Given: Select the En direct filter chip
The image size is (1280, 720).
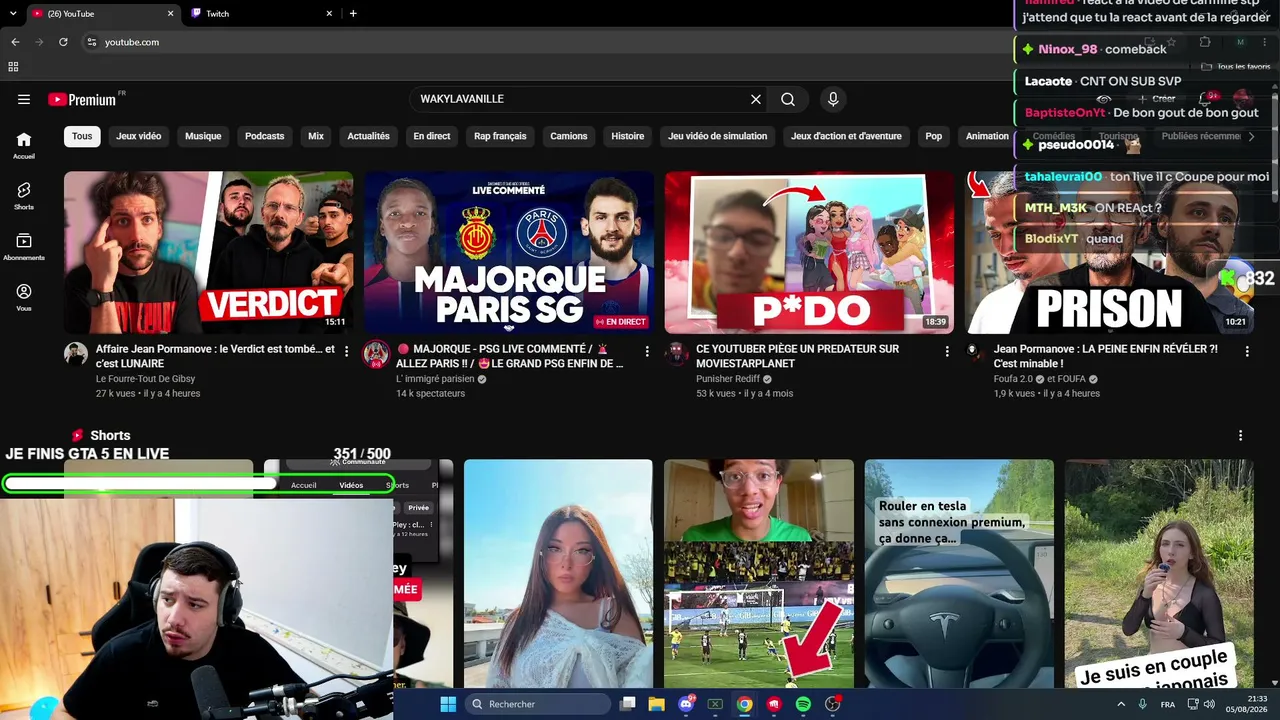Looking at the screenshot, I should [x=432, y=136].
